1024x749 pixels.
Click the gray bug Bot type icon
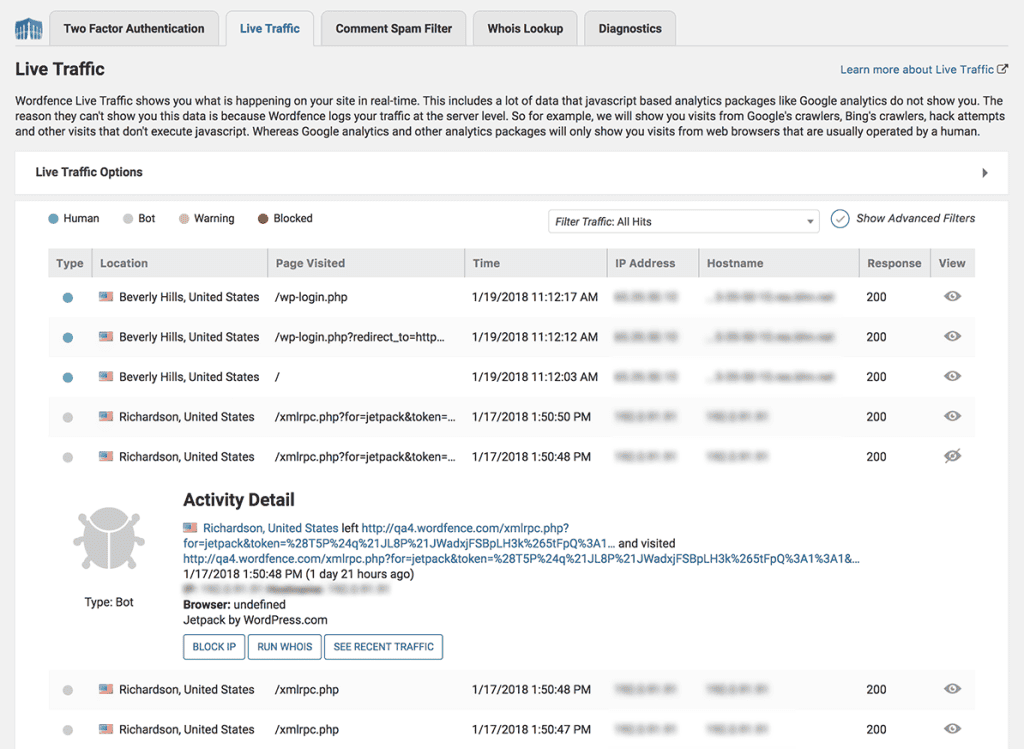coord(108,538)
